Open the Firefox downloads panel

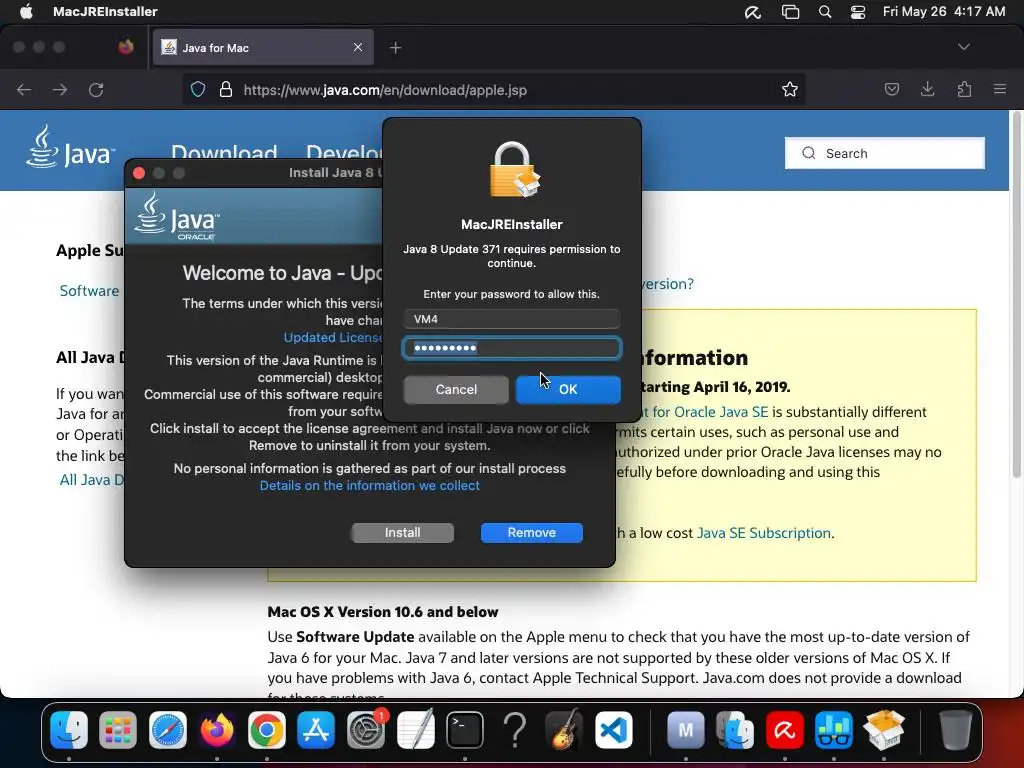(927, 89)
